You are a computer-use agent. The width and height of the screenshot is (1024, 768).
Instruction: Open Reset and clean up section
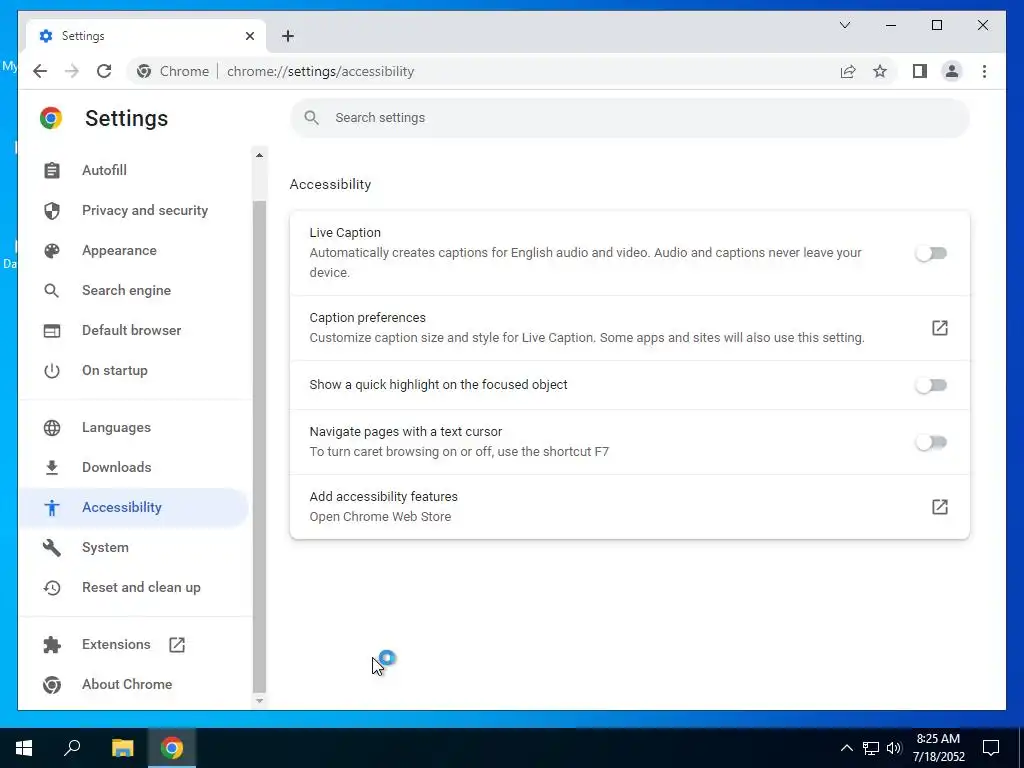(135, 588)
